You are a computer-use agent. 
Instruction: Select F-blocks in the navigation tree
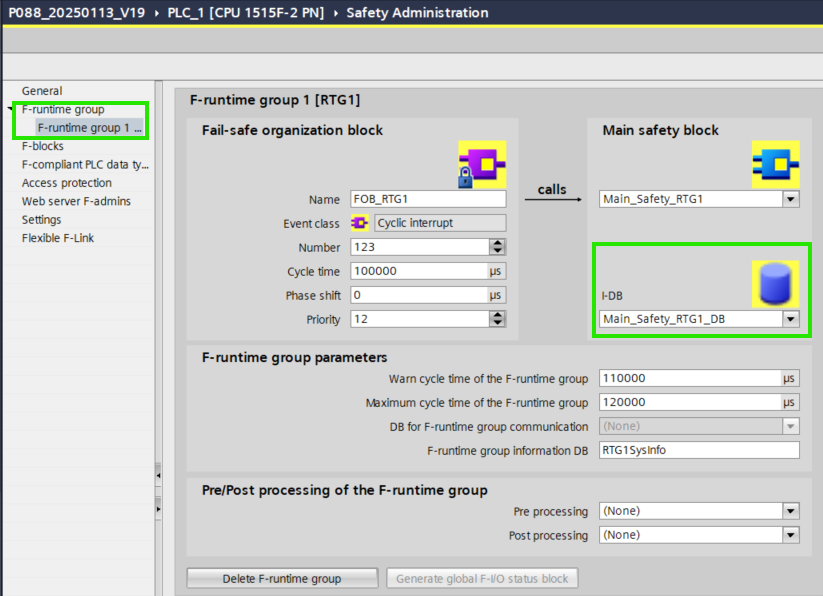[x=43, y=146]
